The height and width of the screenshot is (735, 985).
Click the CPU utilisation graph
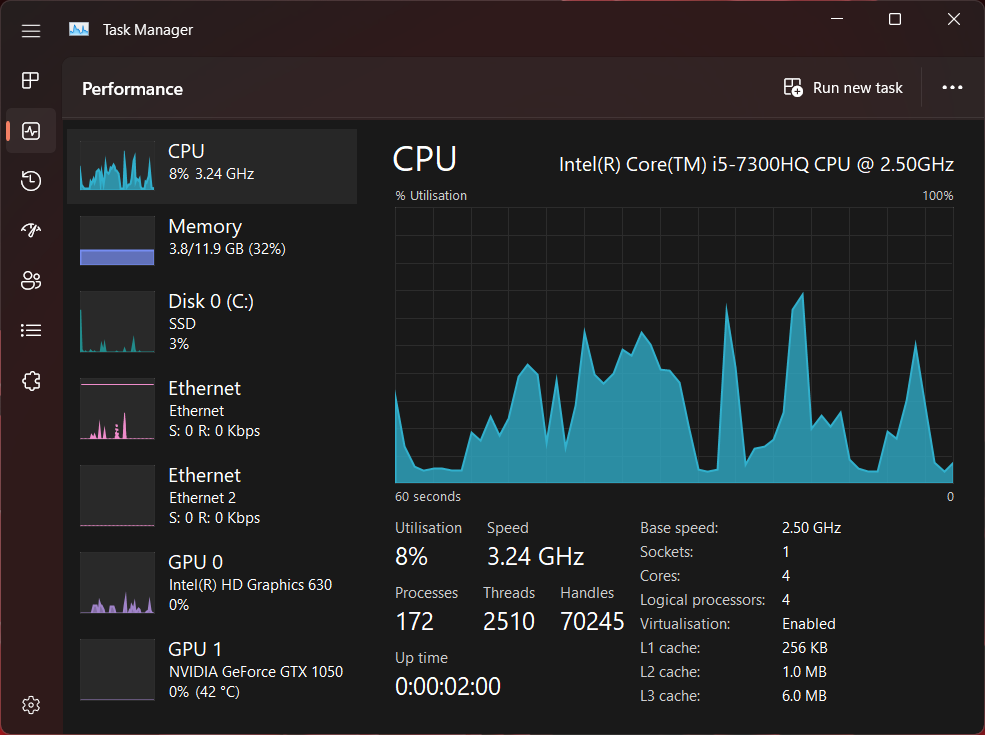tap(674, 345)
